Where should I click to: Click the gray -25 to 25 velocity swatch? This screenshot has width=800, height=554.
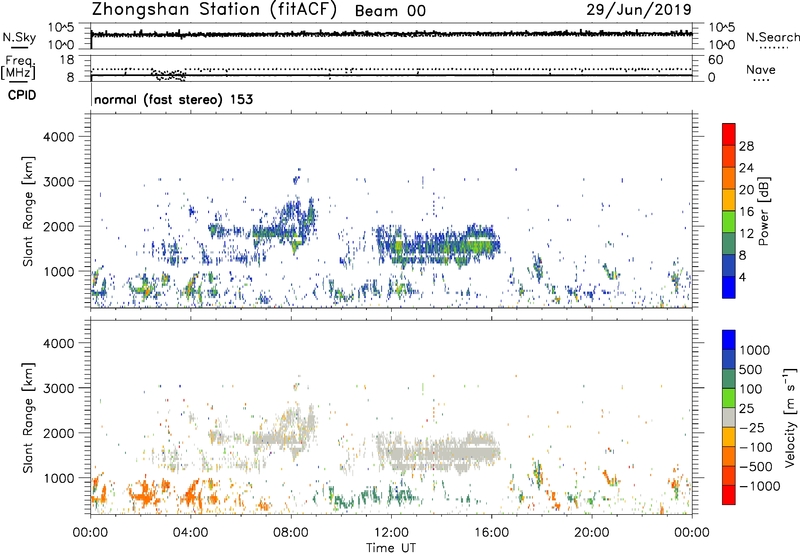pyautogui.click(x=729, y=418)
